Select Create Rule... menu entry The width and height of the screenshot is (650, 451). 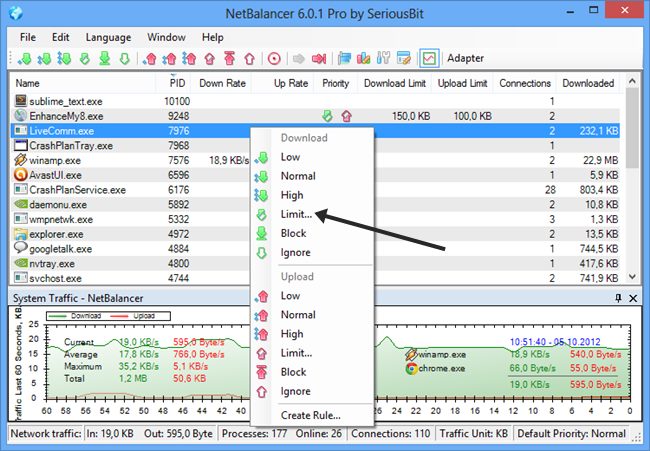[x=310, y=415]
